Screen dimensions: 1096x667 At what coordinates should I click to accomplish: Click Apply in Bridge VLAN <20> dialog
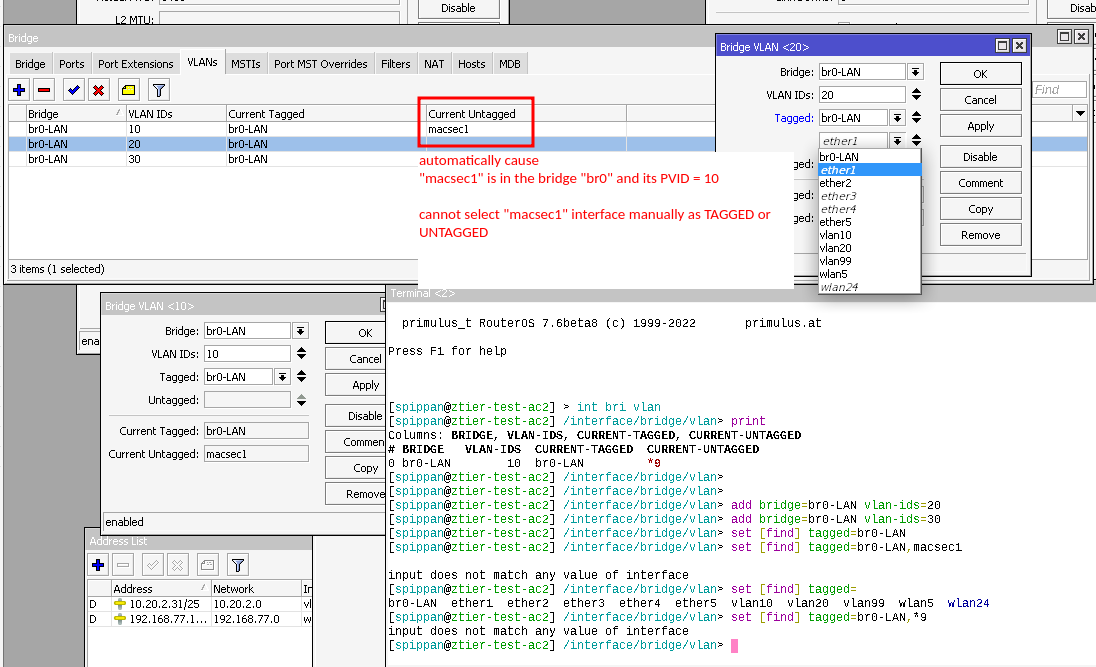(x=980, y=126)
